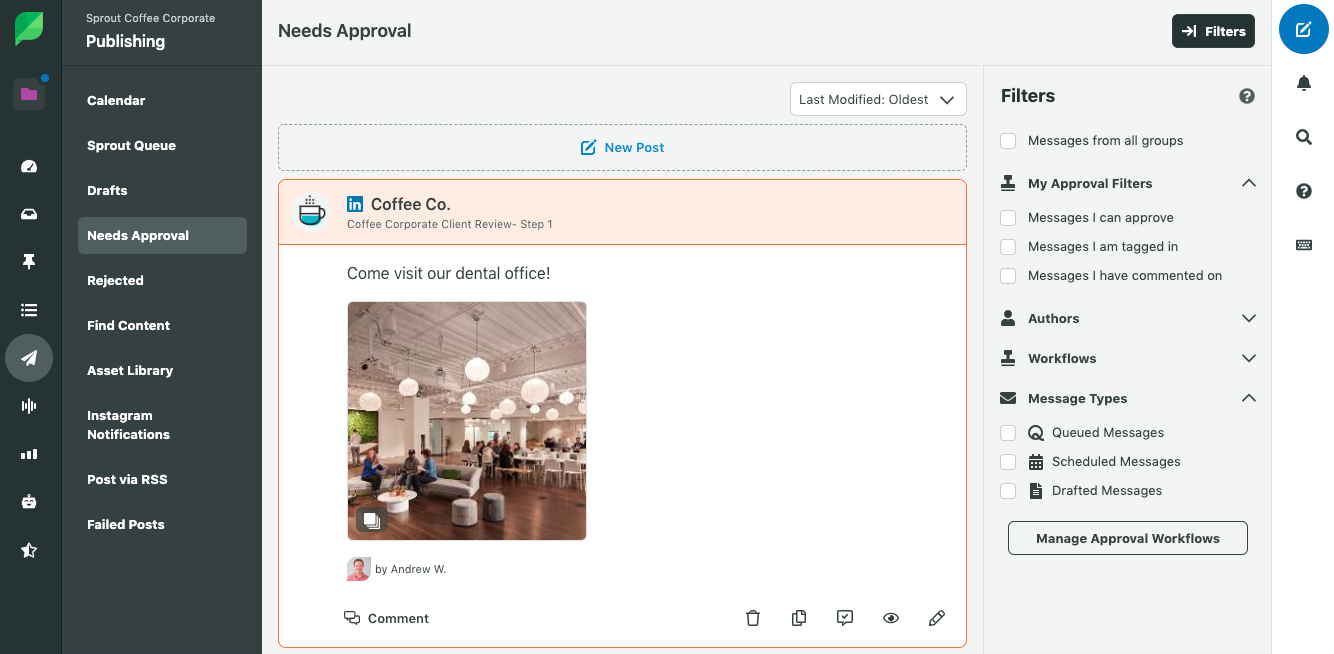
Task: Open the dashboard gauge icon in sidebar
Action: pos(29,166)
